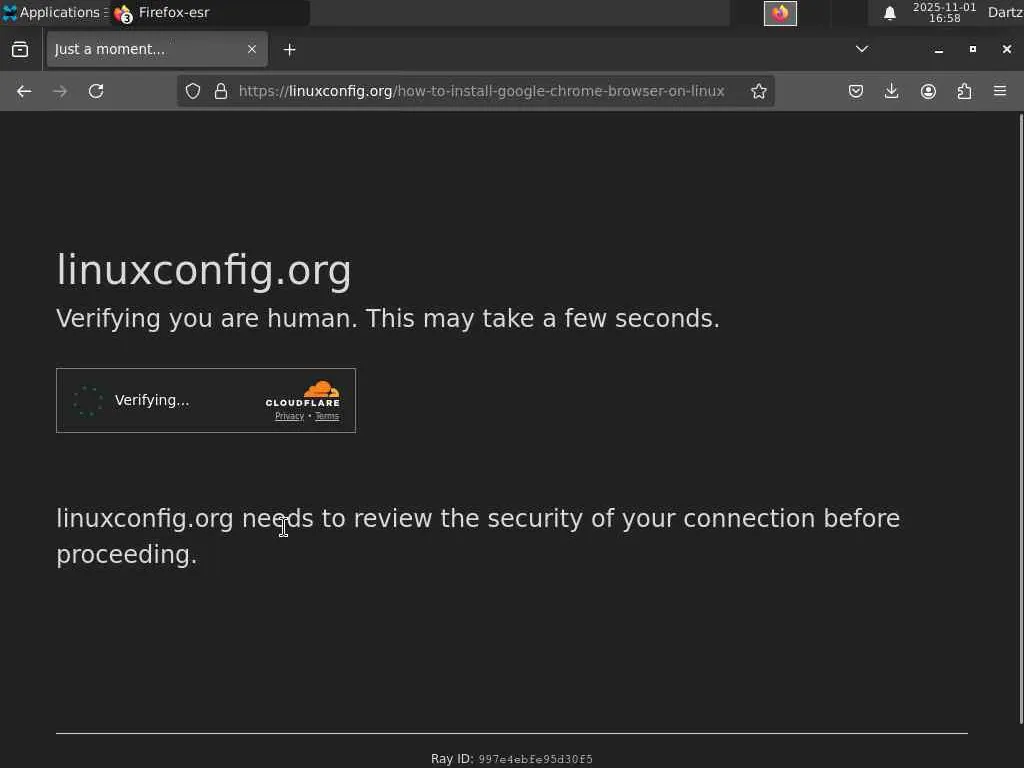Open the Downloads panel
1024x768 pixels.
891,91
